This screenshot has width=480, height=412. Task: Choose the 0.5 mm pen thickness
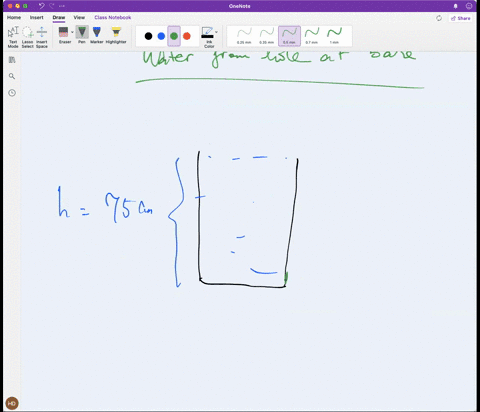coord(289,36)
